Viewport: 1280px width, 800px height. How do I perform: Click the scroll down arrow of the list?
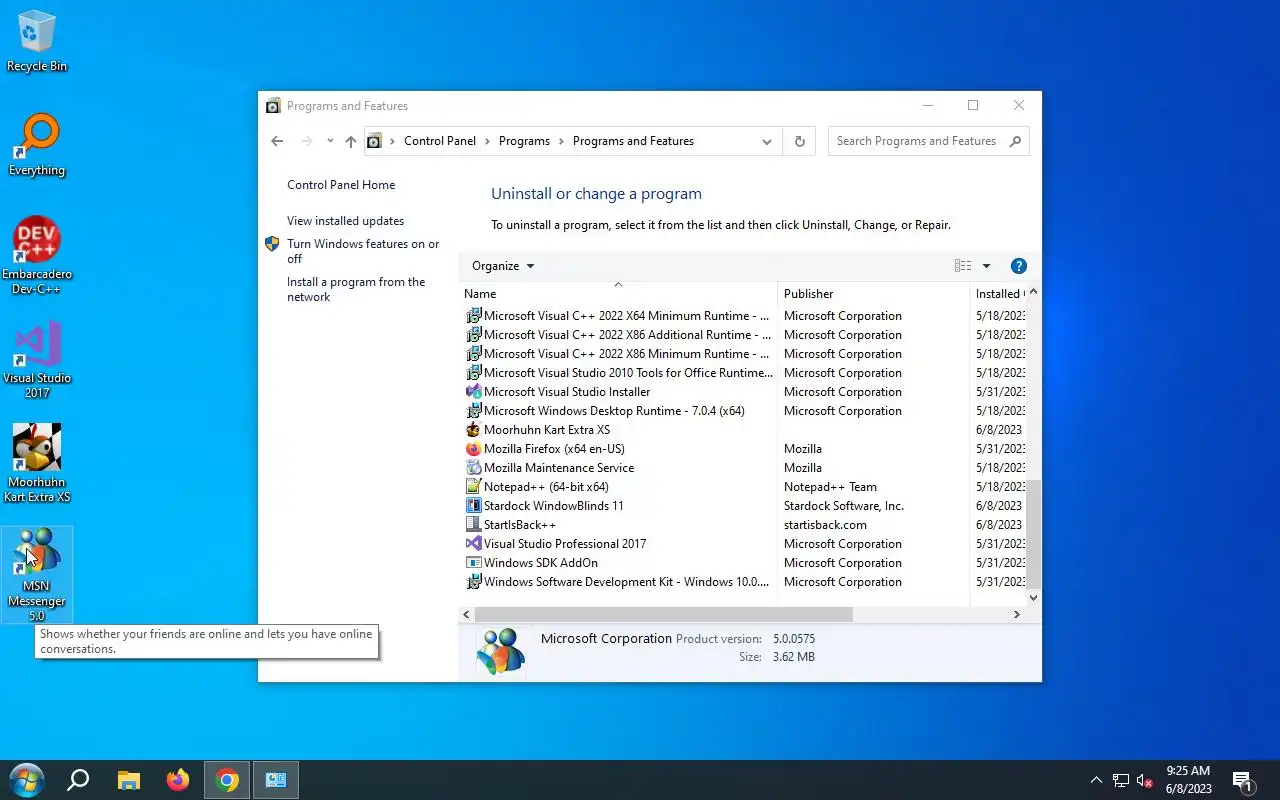[x=1034, y=598]
